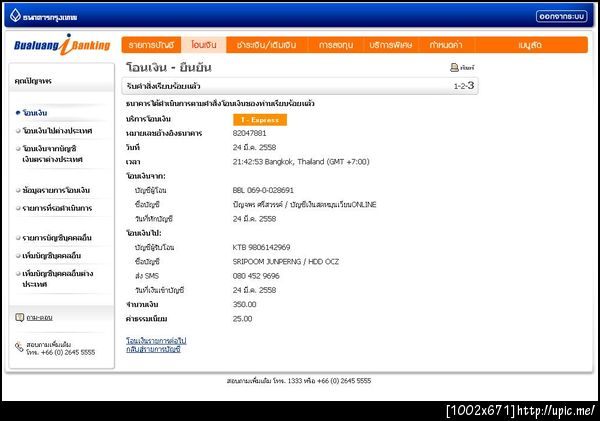Click the T - Express service badge

[260, 120]
